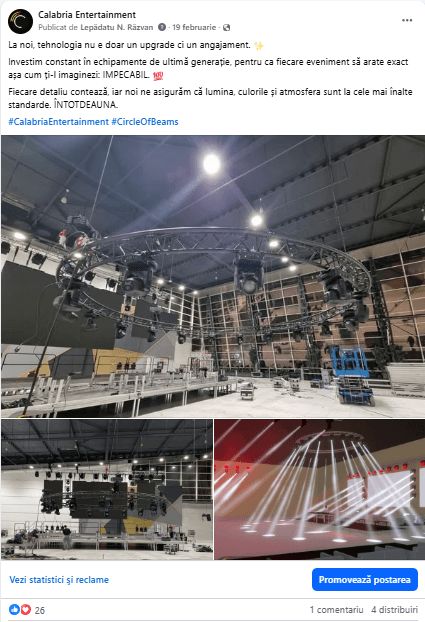Viewport: 425px width, 622px height.
Task: Show the 1 comentariu comments
Action: [x=337, y=610]
